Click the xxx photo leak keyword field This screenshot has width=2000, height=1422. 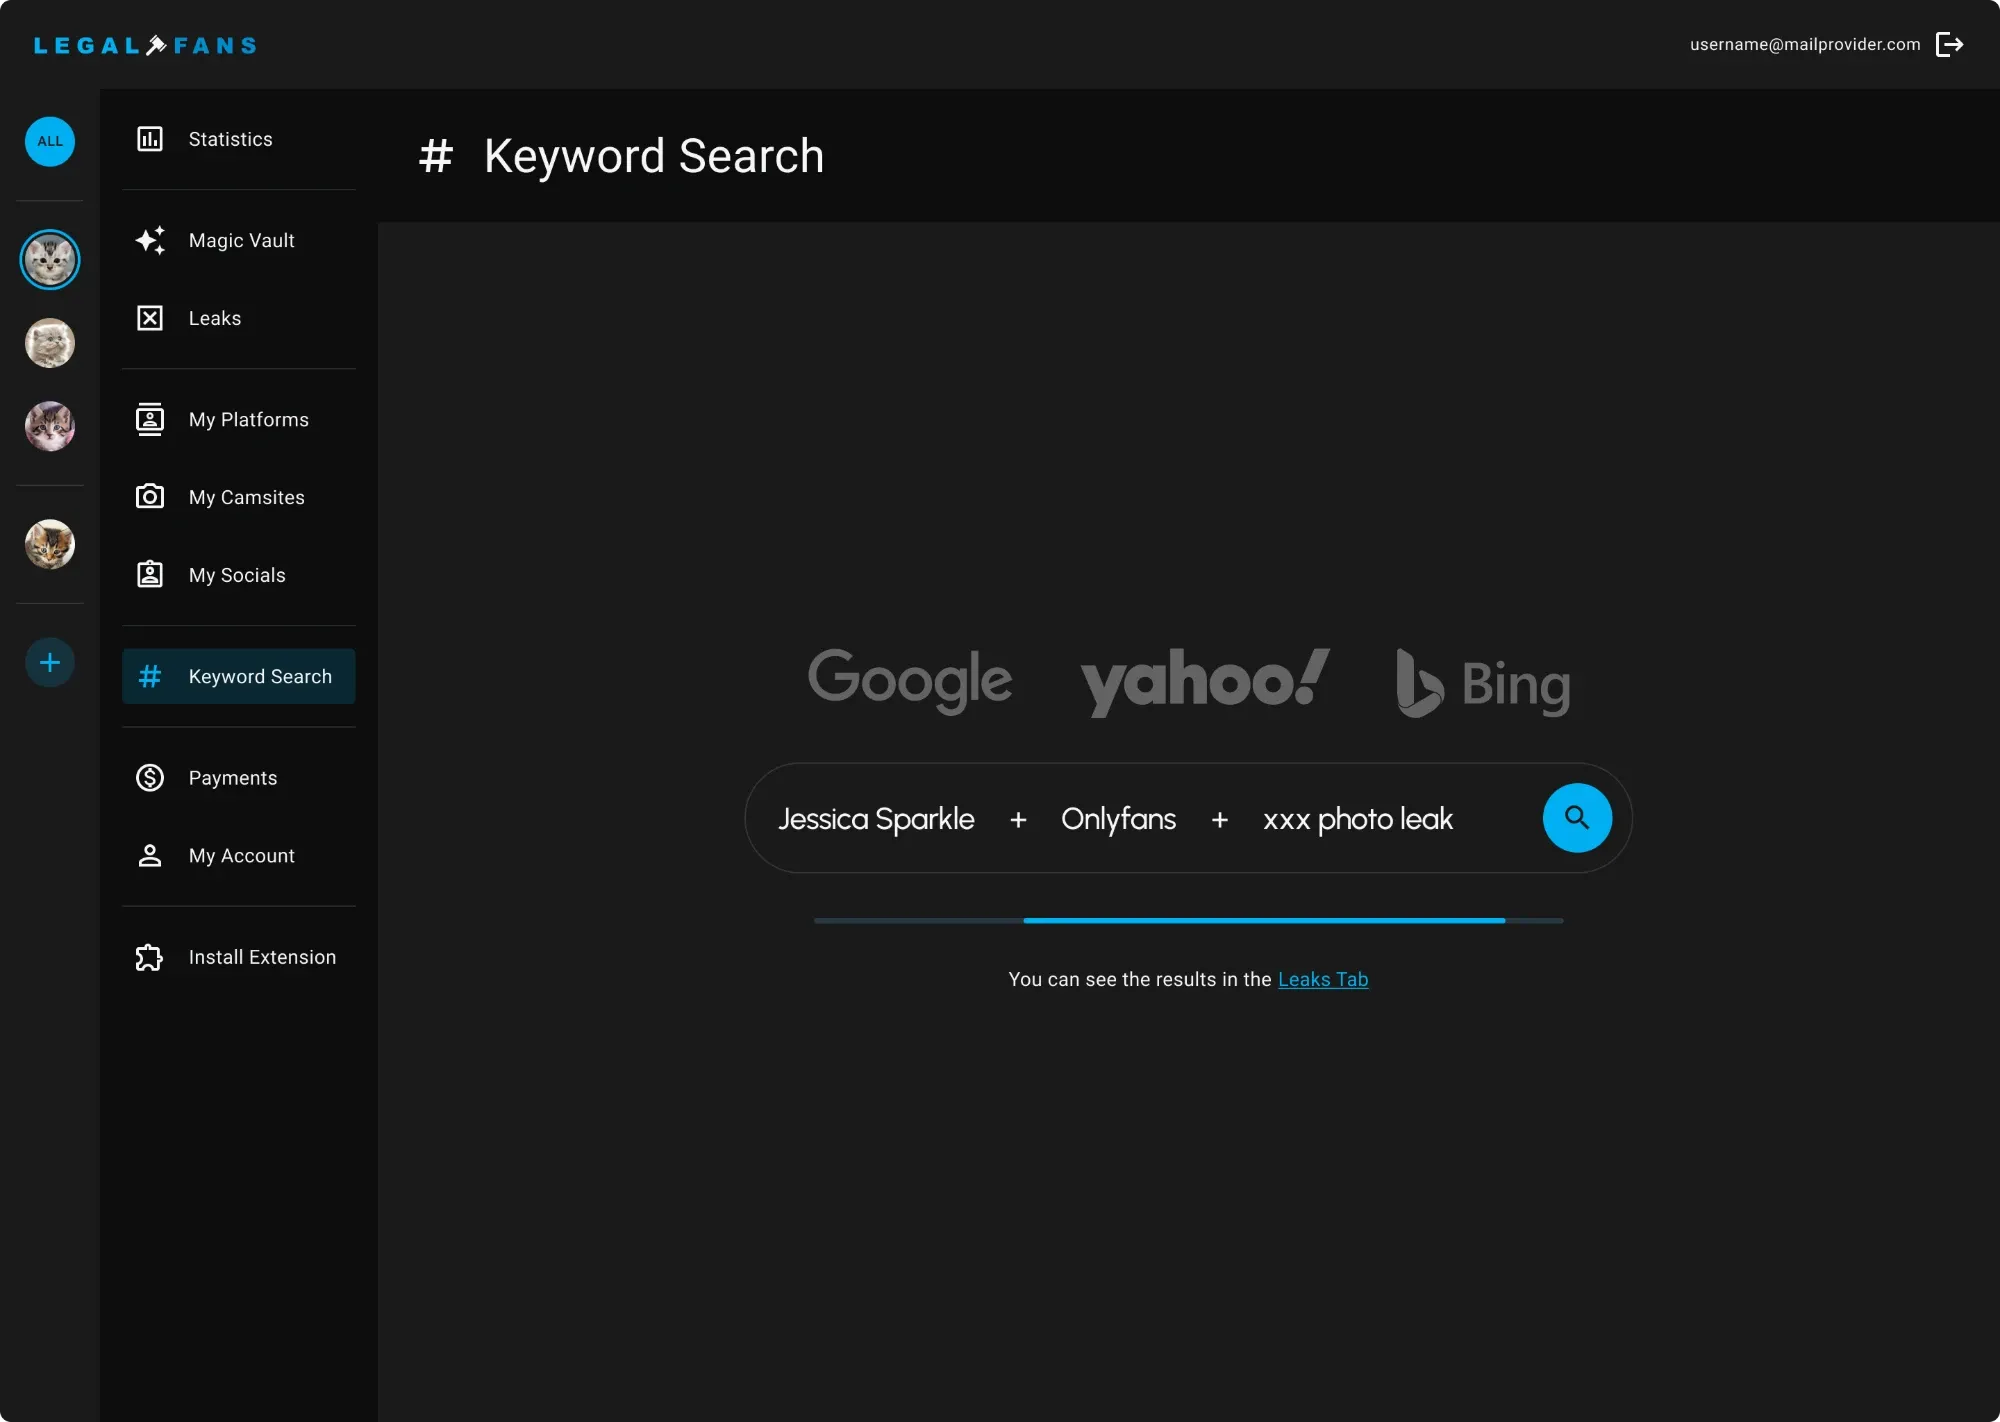[x=1358, y=819]
